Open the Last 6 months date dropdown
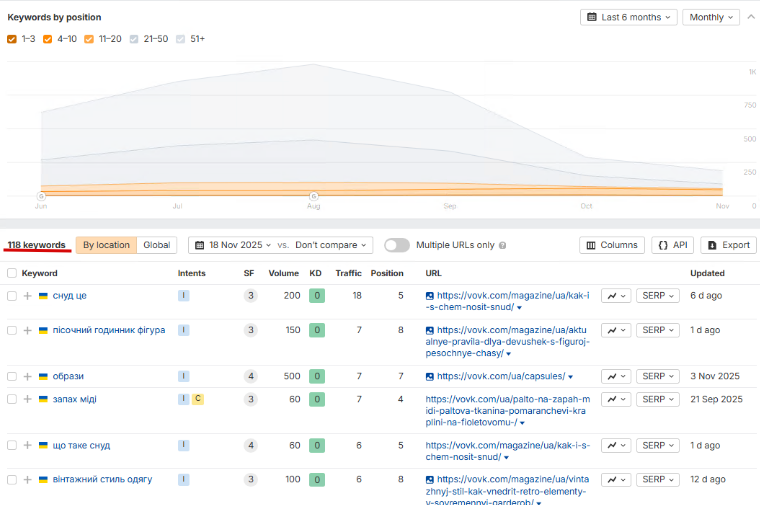Image resolution: width=760 pixels, height=505 pixels. (628, 17)
